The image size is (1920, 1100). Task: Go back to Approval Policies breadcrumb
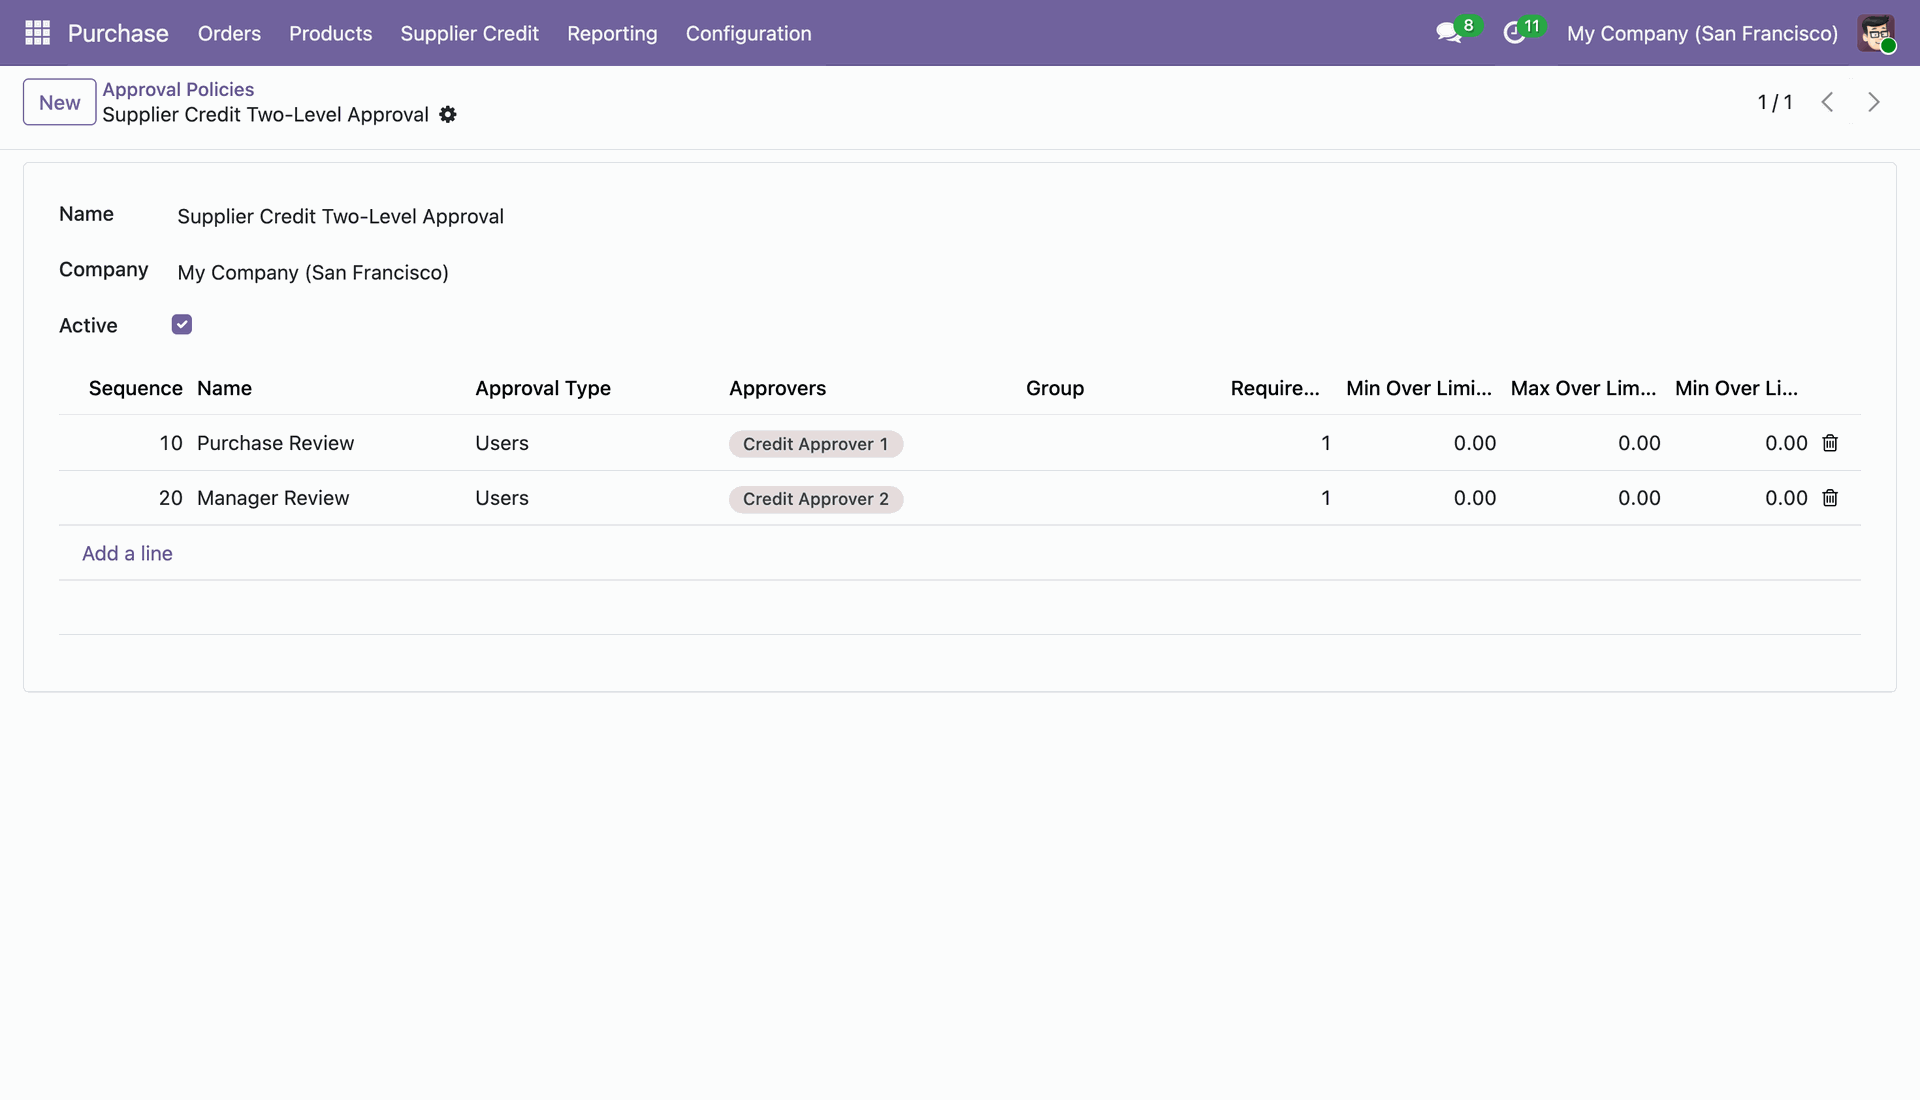coord(178,89)
